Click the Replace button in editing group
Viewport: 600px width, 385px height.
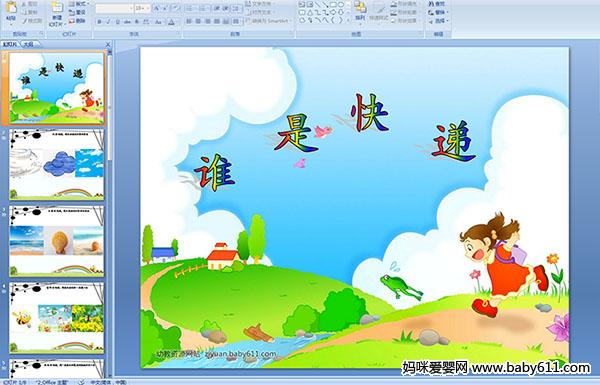437,12
